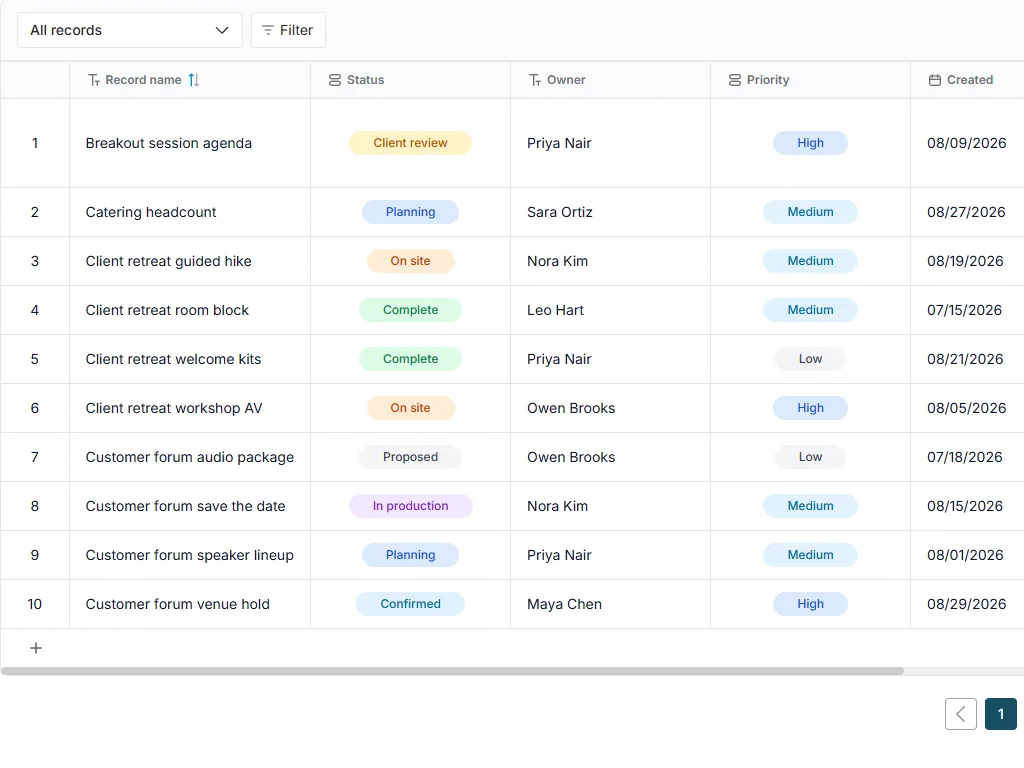Open Customer forum save the date record

tap(185, 506)
